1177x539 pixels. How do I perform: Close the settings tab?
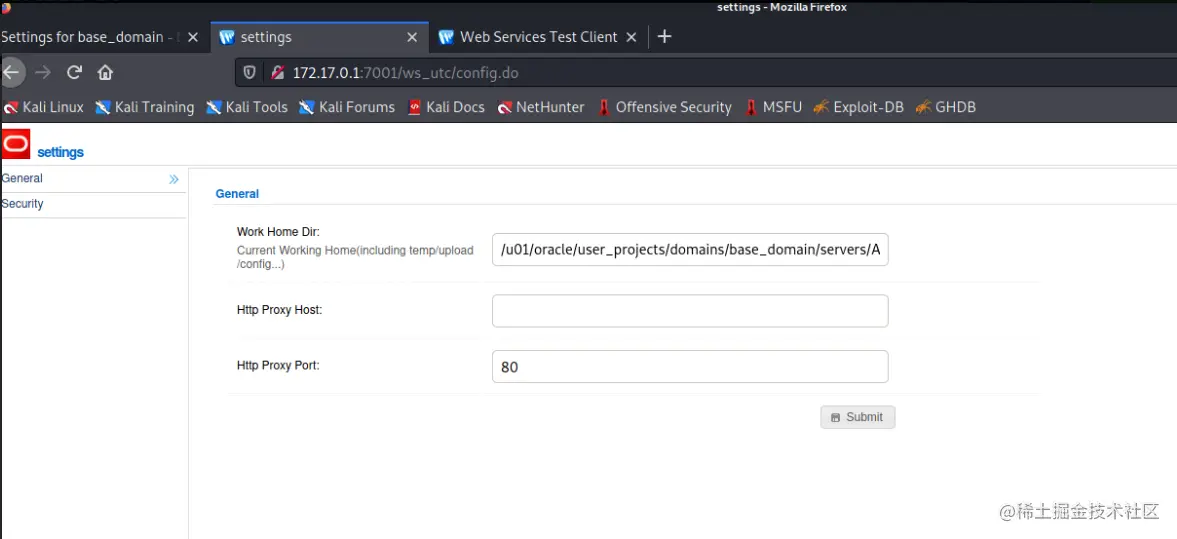[411, 37]
